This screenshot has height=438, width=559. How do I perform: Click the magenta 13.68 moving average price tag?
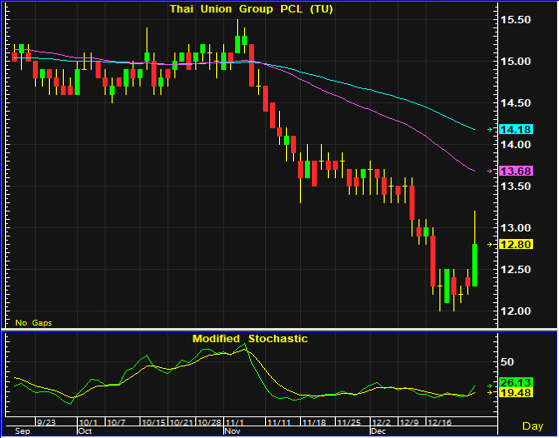tap(516, 171)
